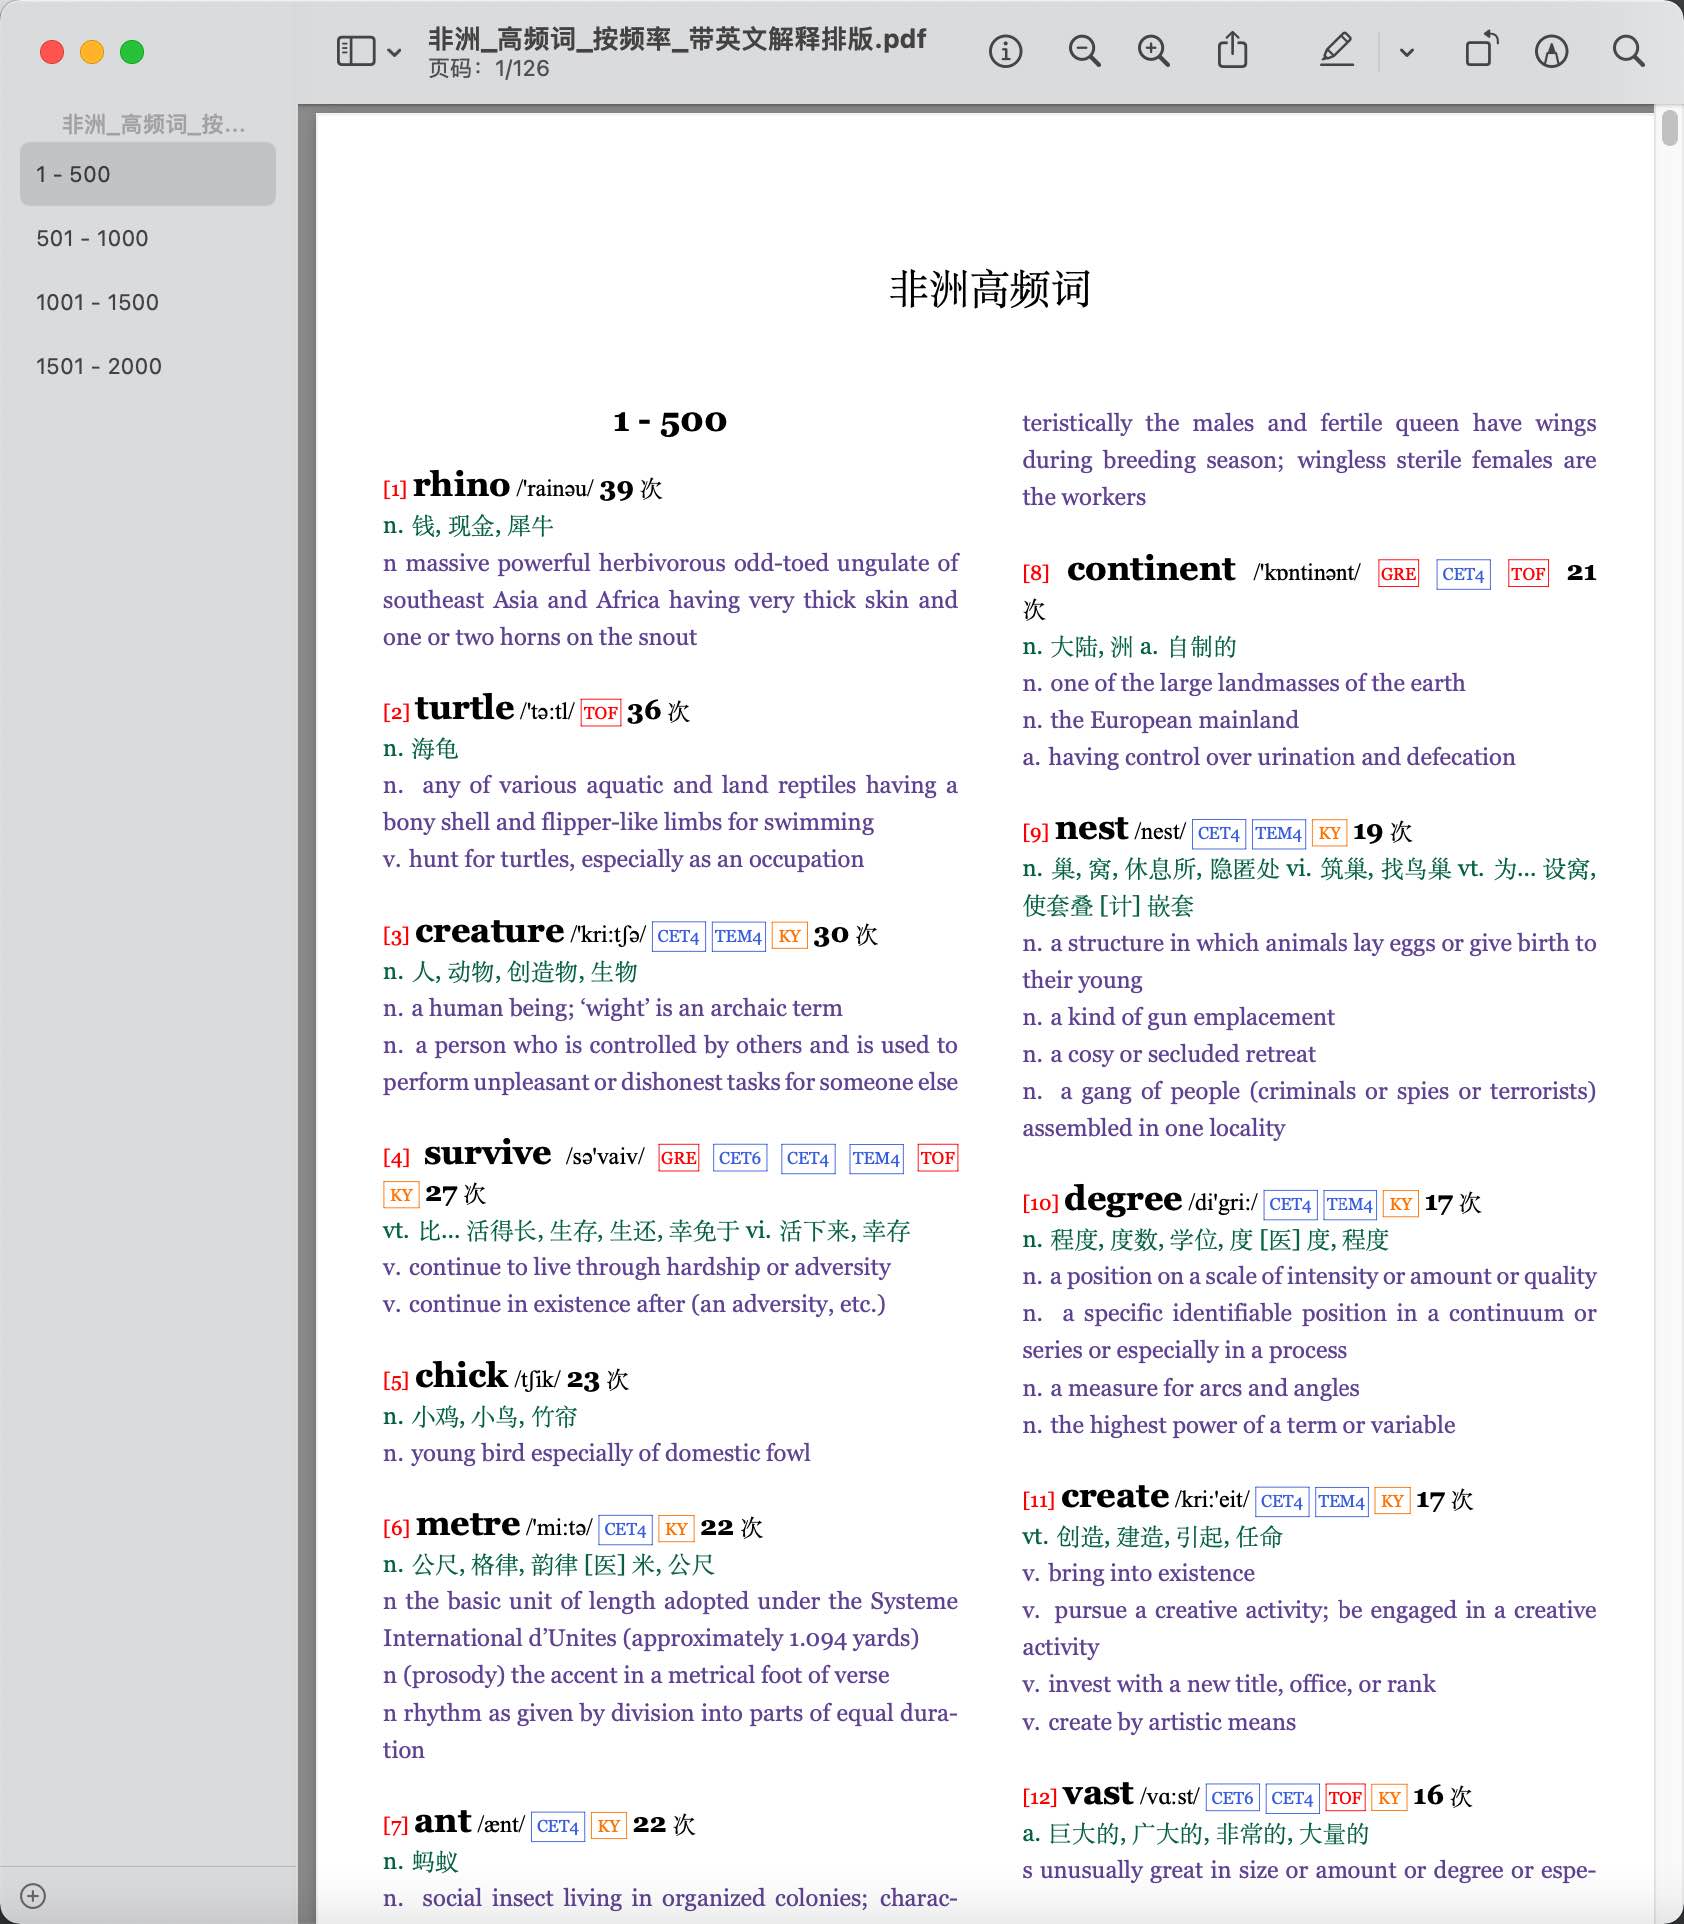
Task: Toggle the sidebar view button
Action: click(356, 51)
